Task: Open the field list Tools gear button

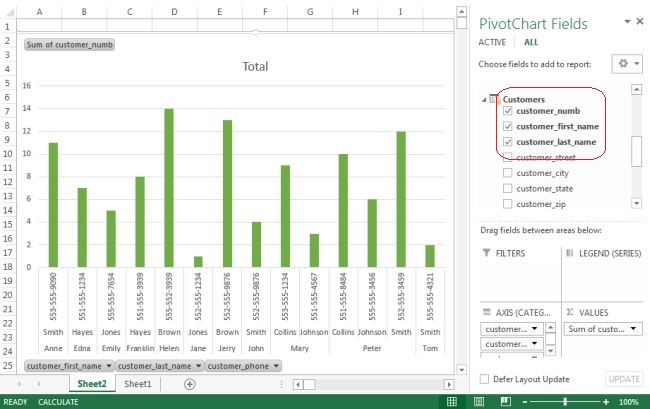Action: point(628,64)
